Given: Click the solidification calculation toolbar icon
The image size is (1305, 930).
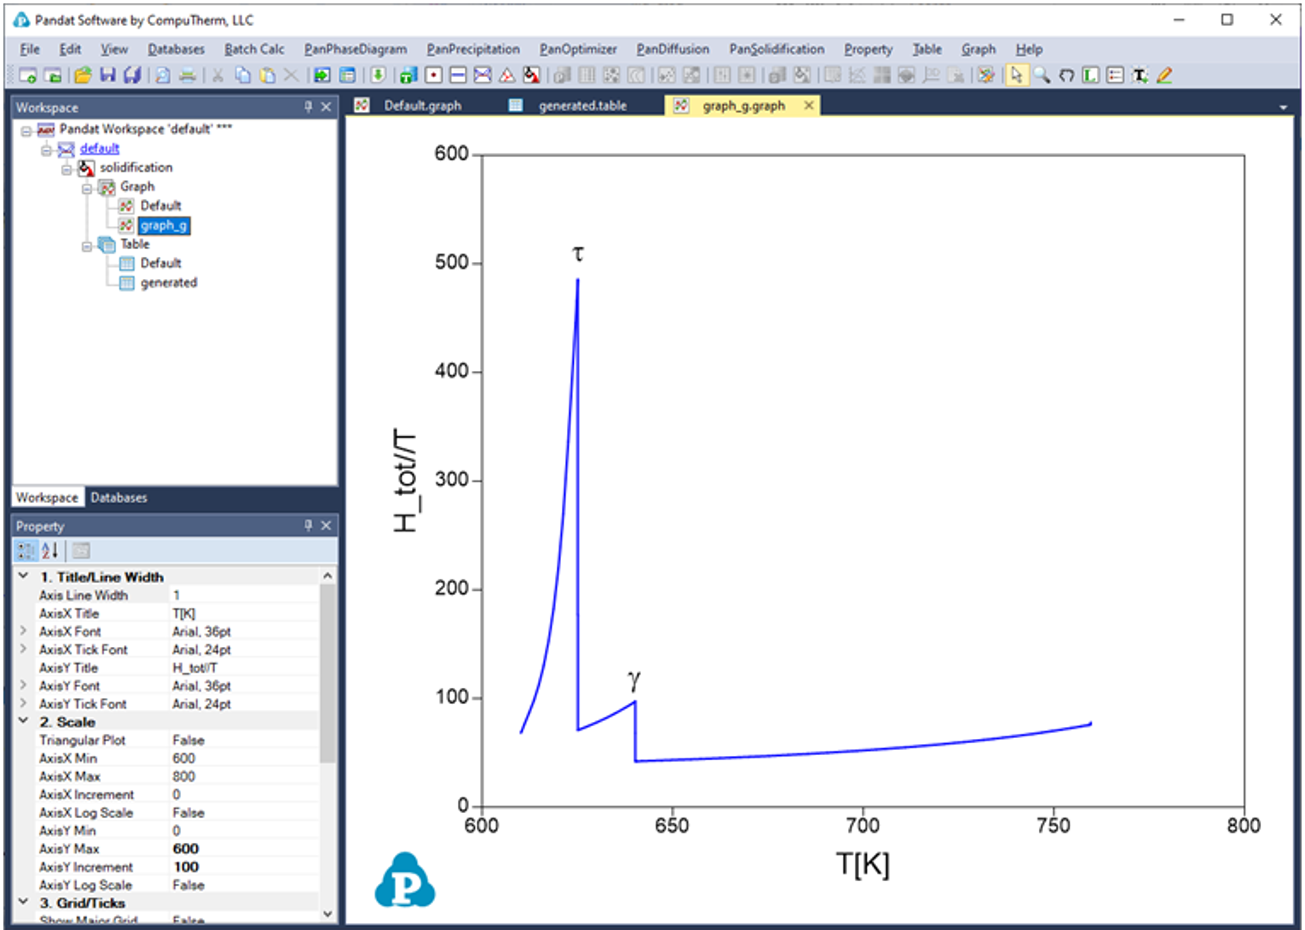Looking at the screenshot, I should (531, 75).
